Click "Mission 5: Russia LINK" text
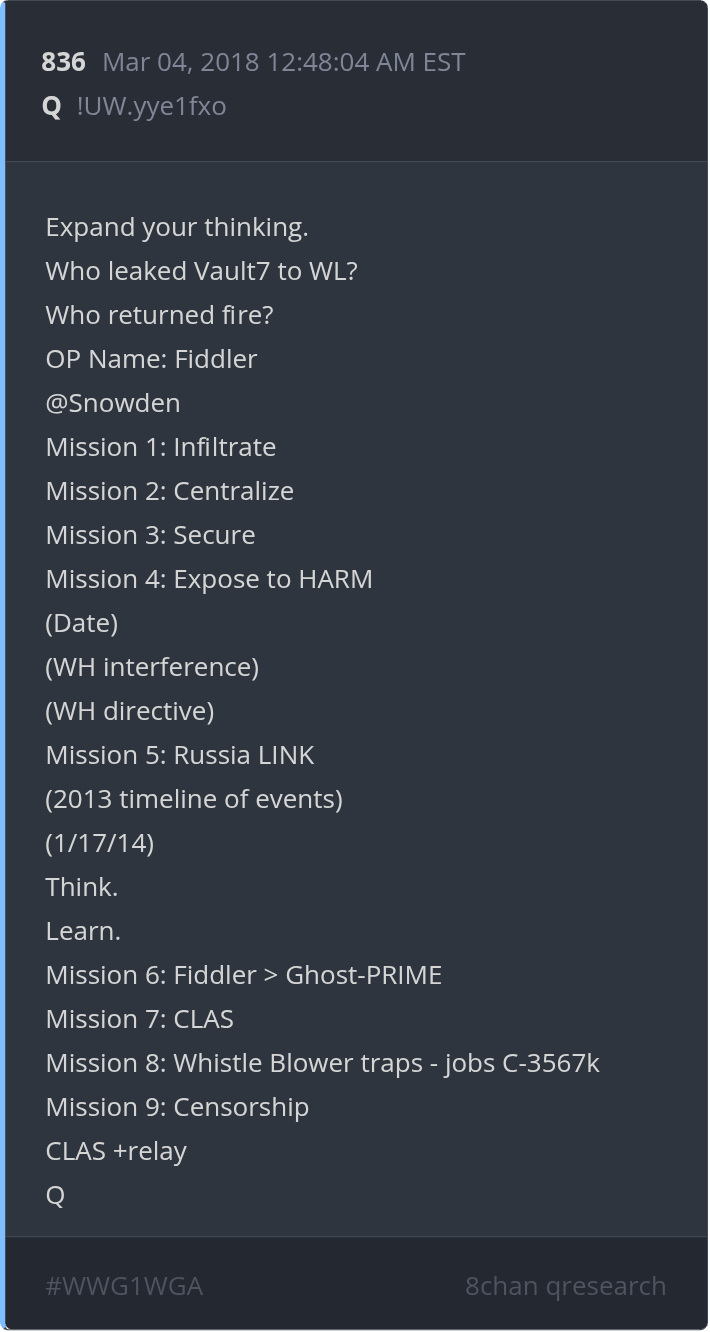The image size is (710, 1332). pos(180,755)
